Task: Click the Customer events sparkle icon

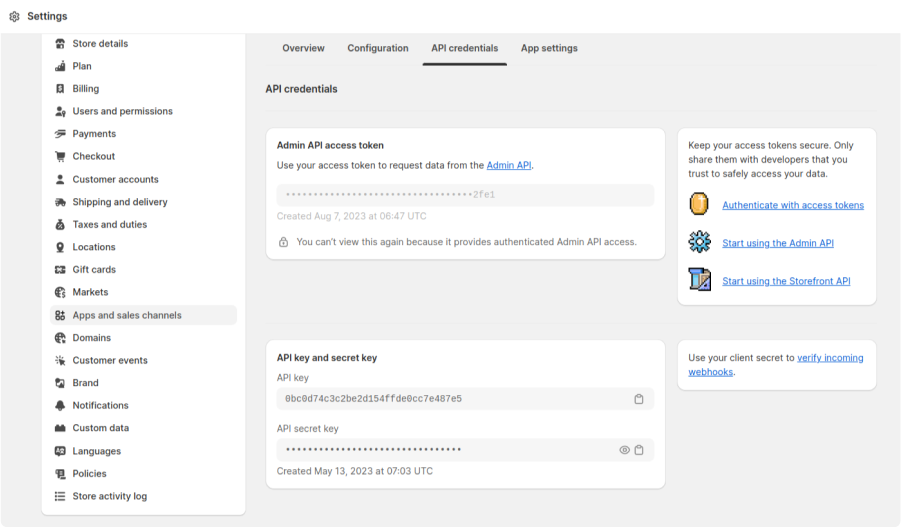Action: tap(60, 360)
